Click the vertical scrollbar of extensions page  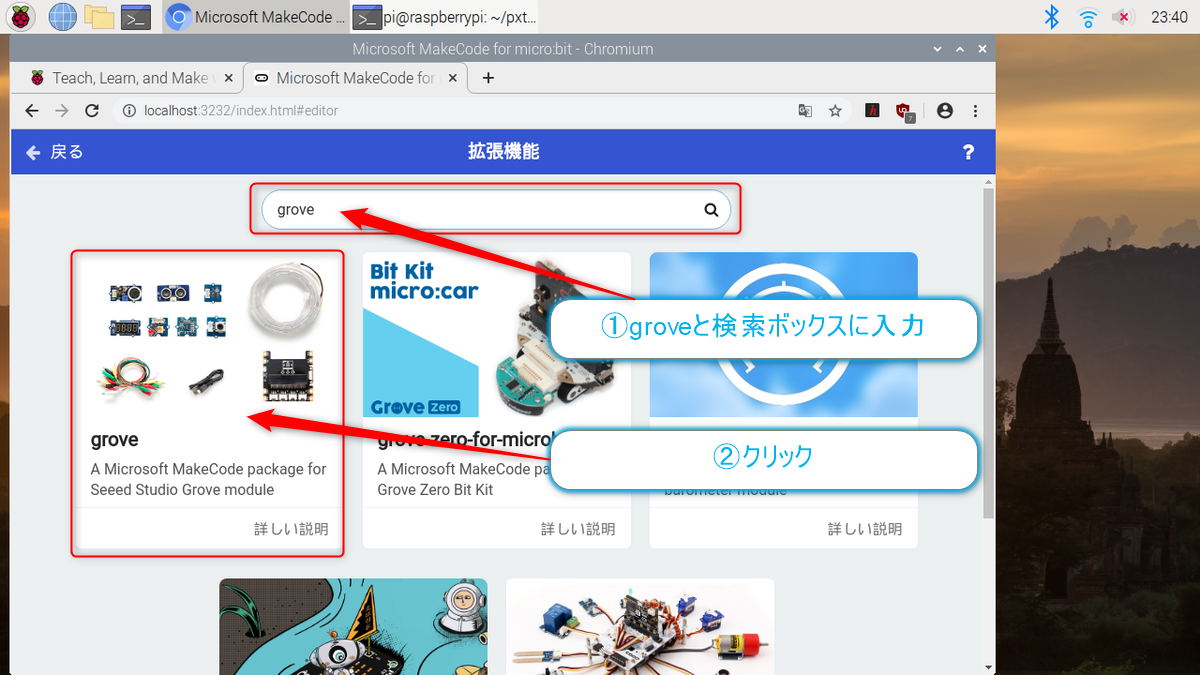(x=989, y=353)
